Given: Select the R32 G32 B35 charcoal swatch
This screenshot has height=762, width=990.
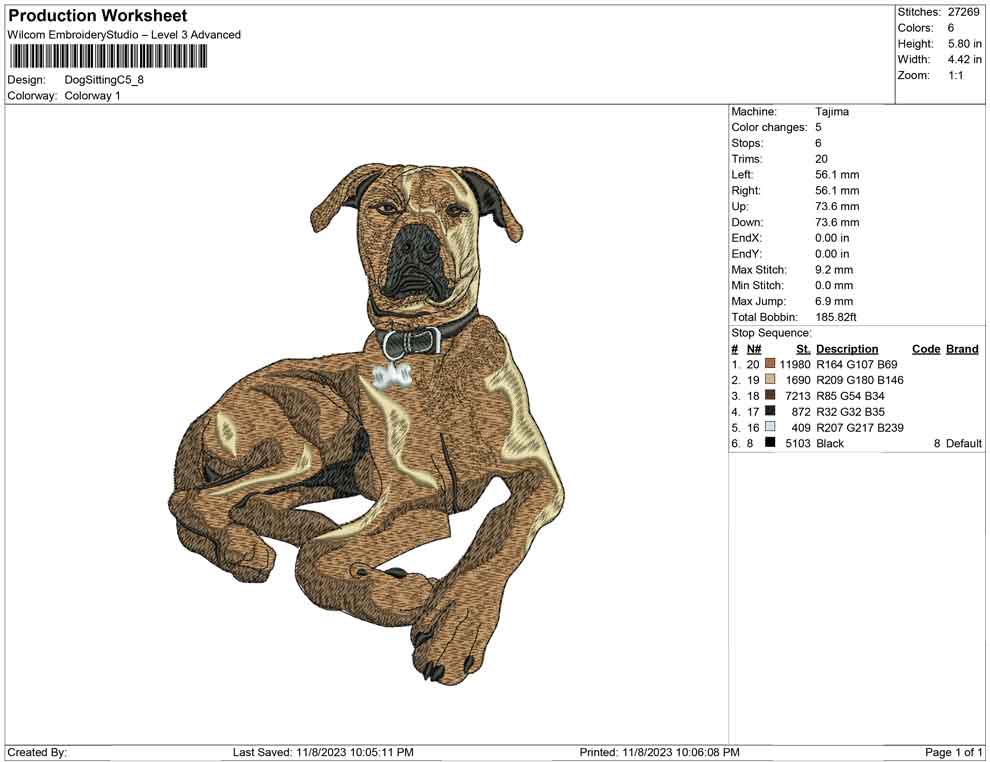Looking at the screenshot, I should coord(770,411).
